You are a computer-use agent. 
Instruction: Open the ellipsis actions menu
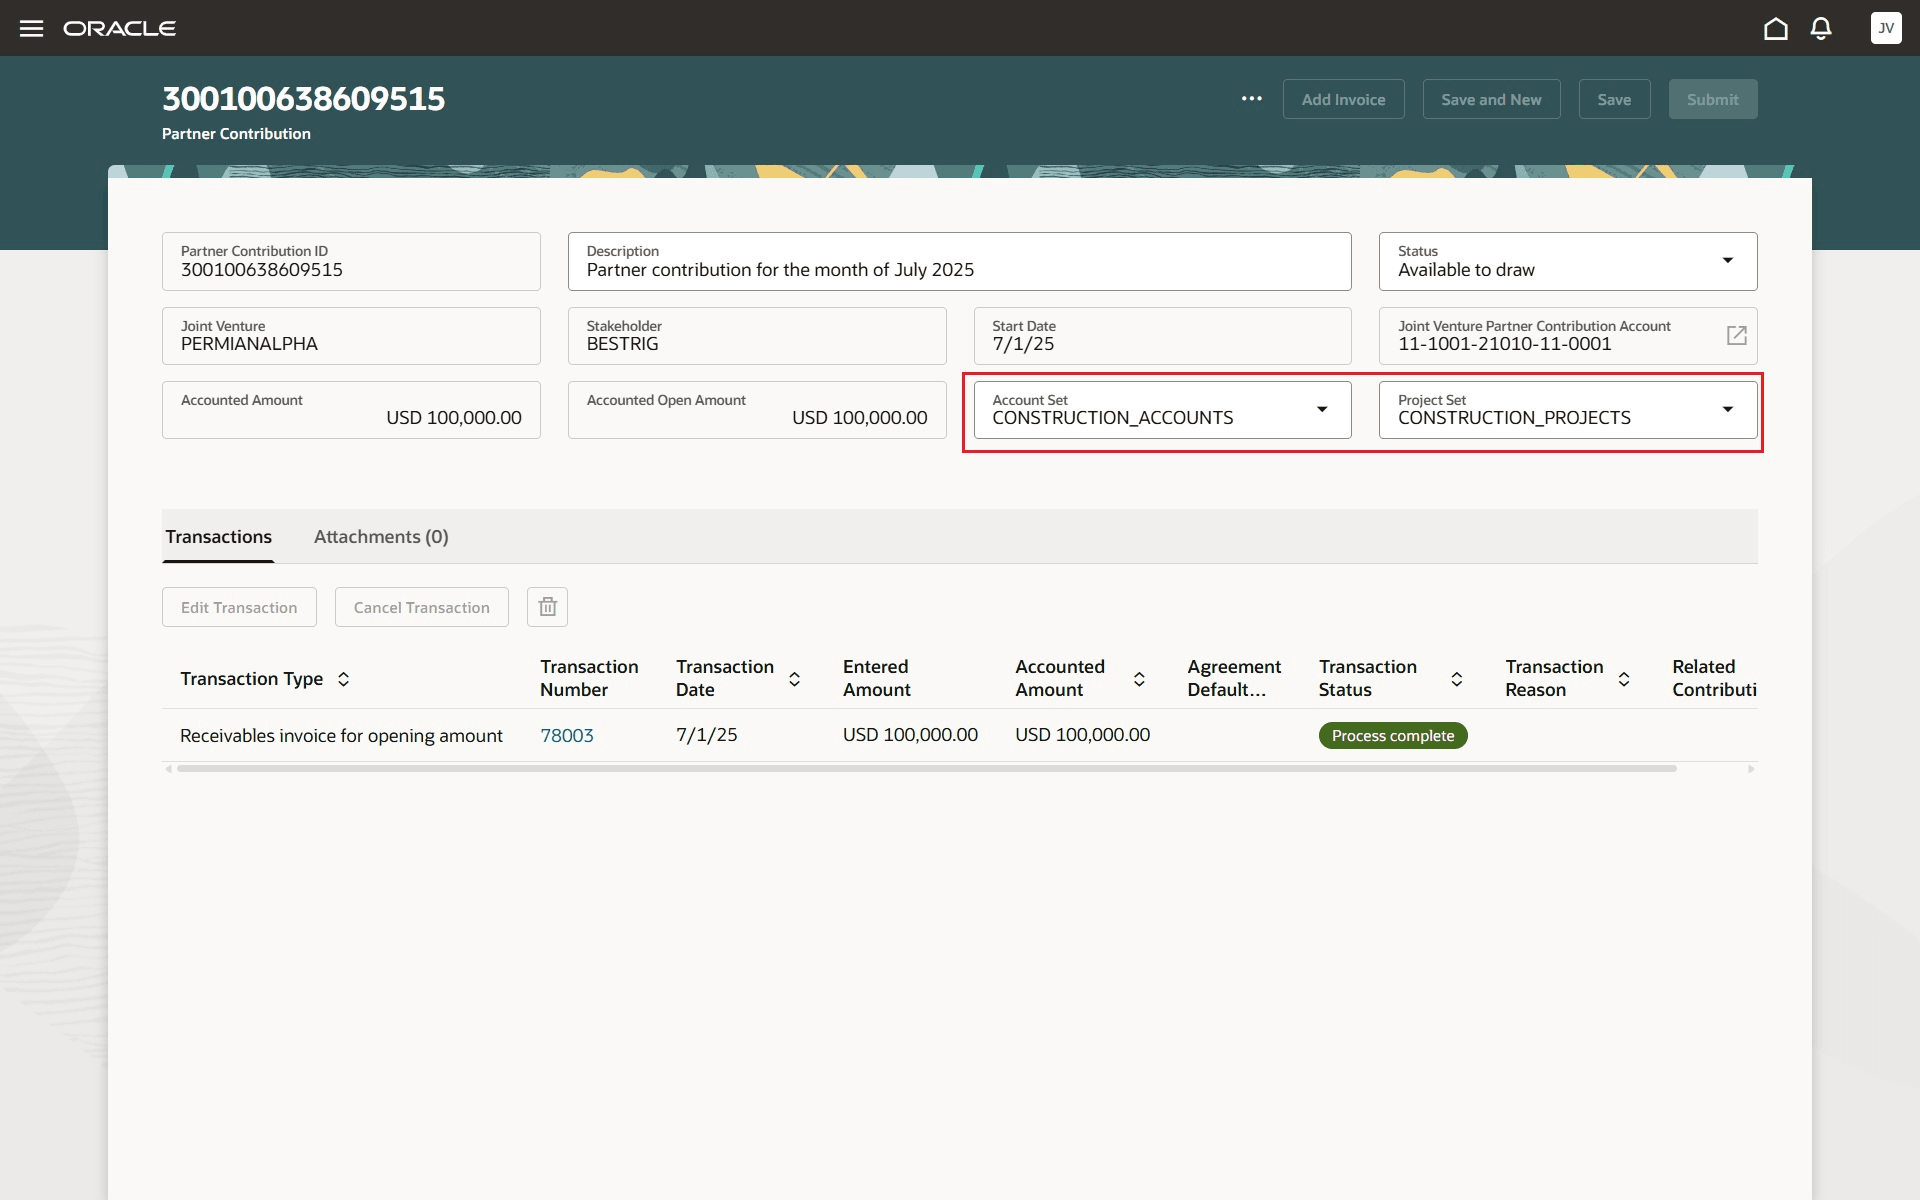1251,98
